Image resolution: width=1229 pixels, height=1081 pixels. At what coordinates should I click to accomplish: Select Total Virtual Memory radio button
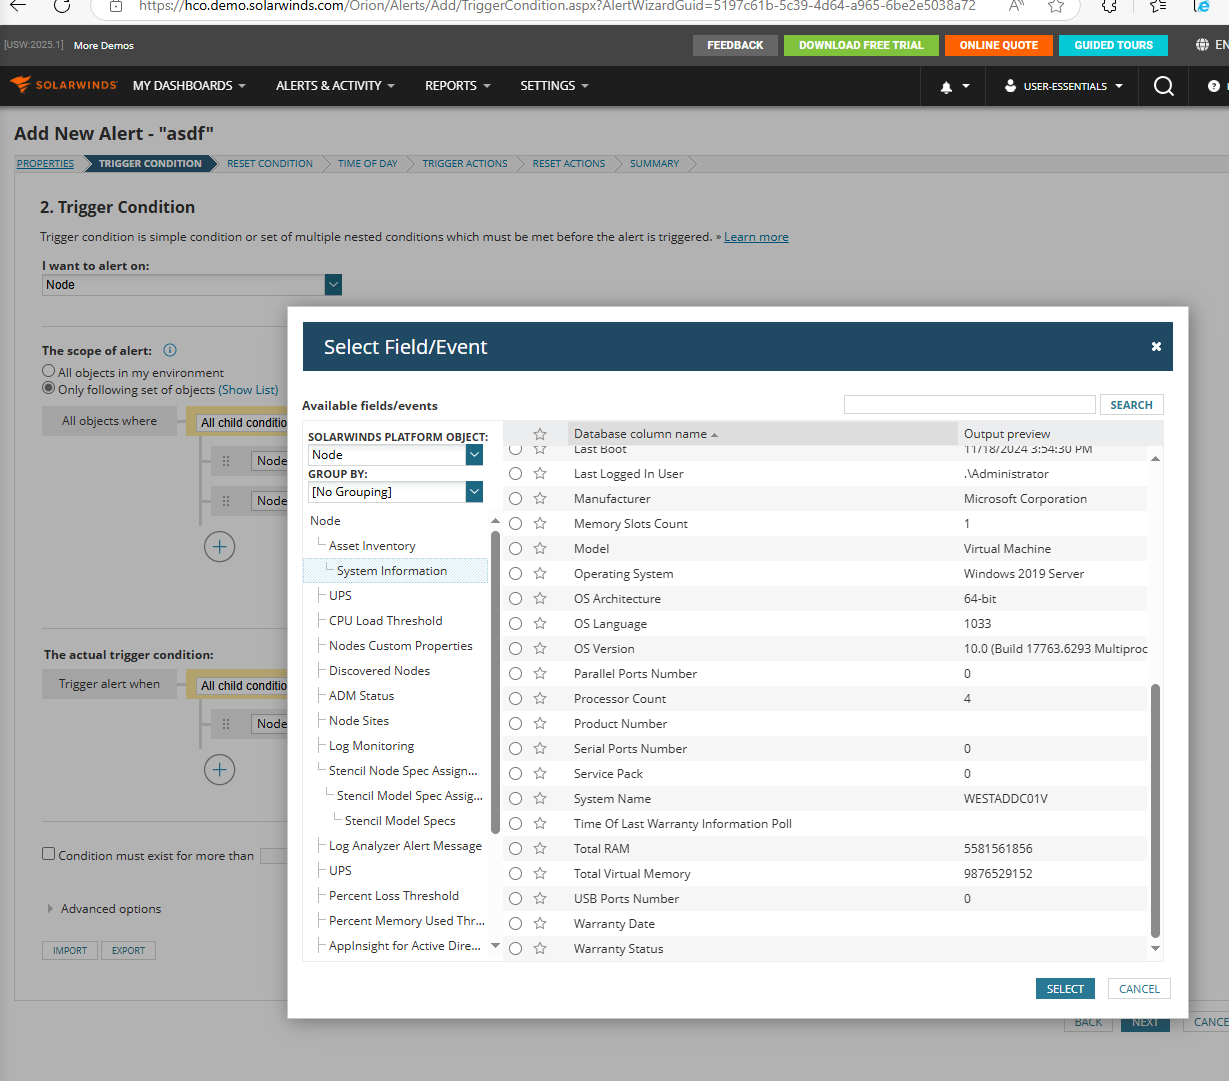[515, 873]
